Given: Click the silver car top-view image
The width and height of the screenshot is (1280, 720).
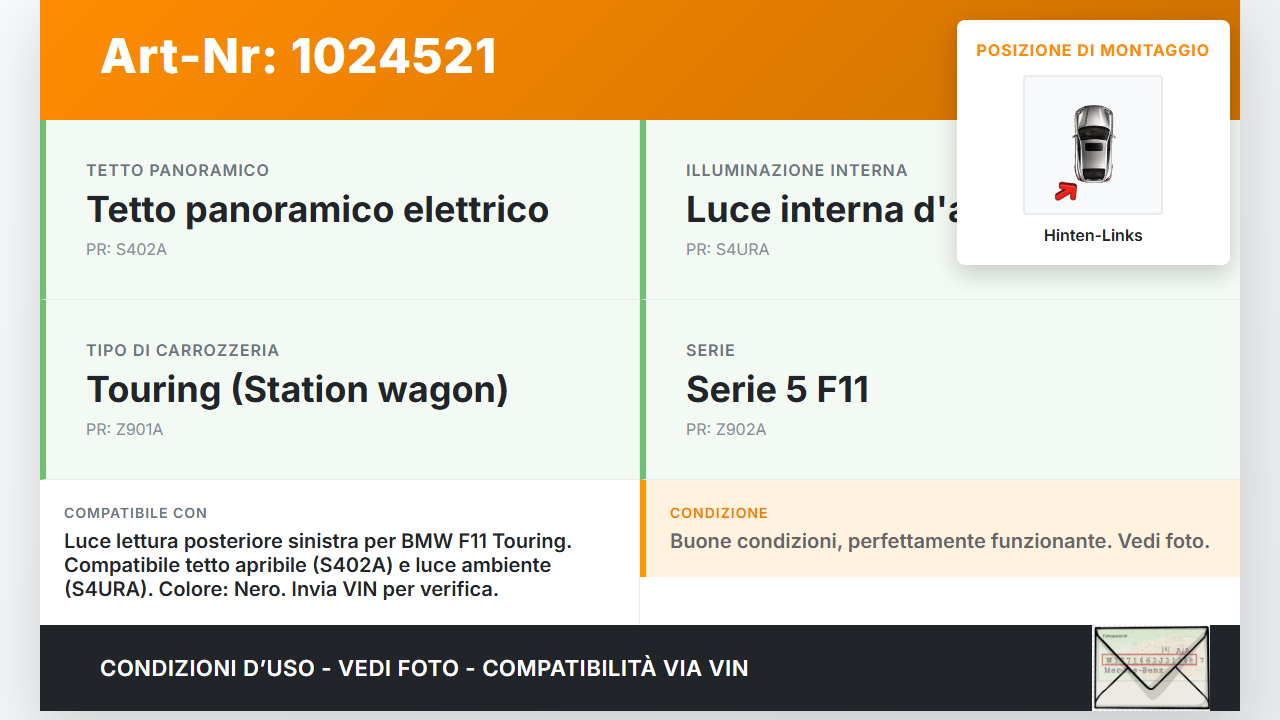Looking at the screenshot, I should [x=1093, y=143].
